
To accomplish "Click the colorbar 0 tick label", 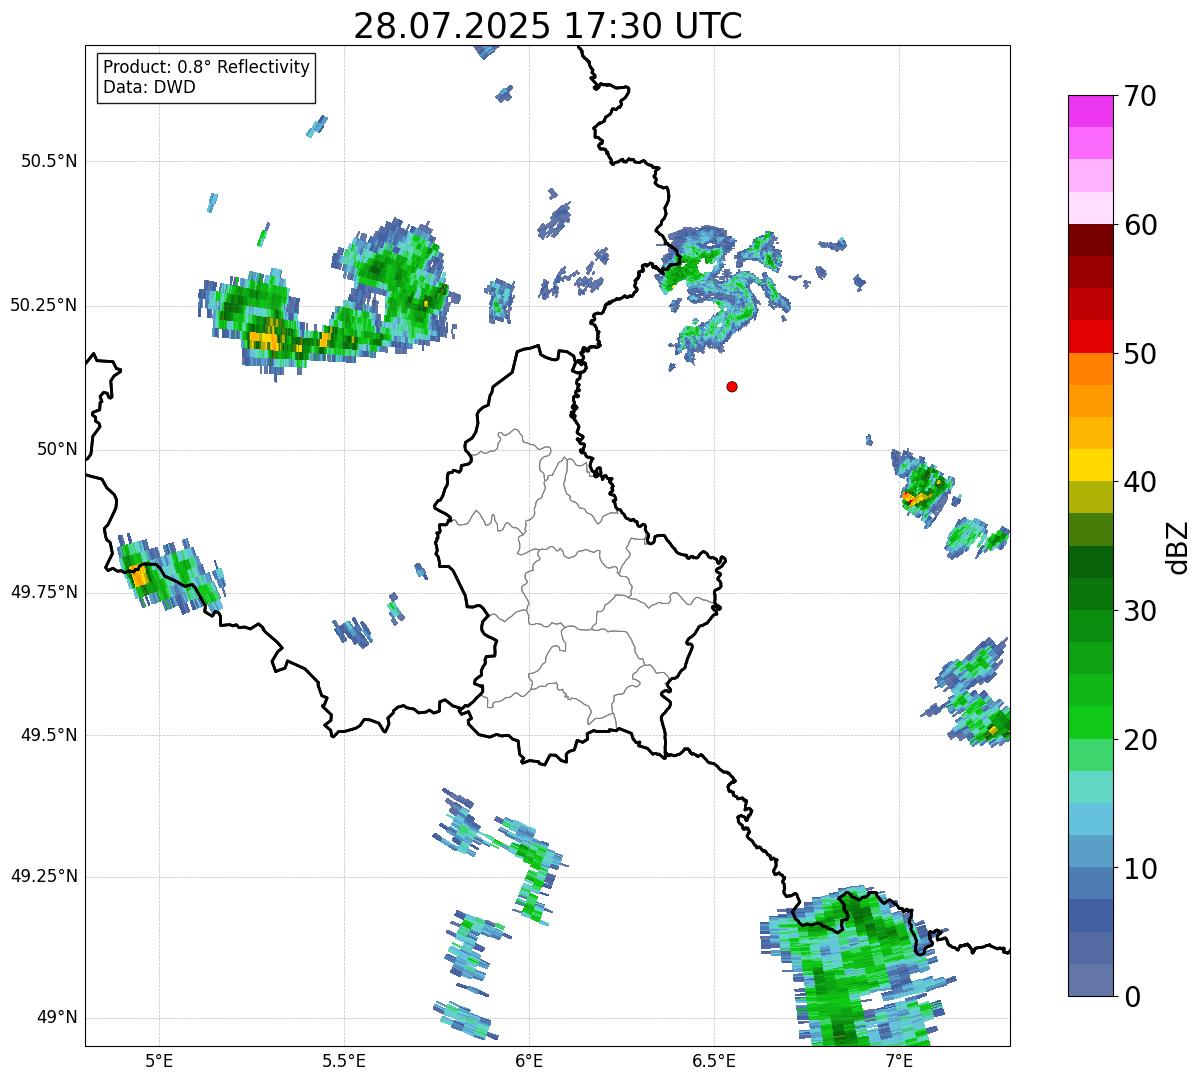I will (1131, 997).
